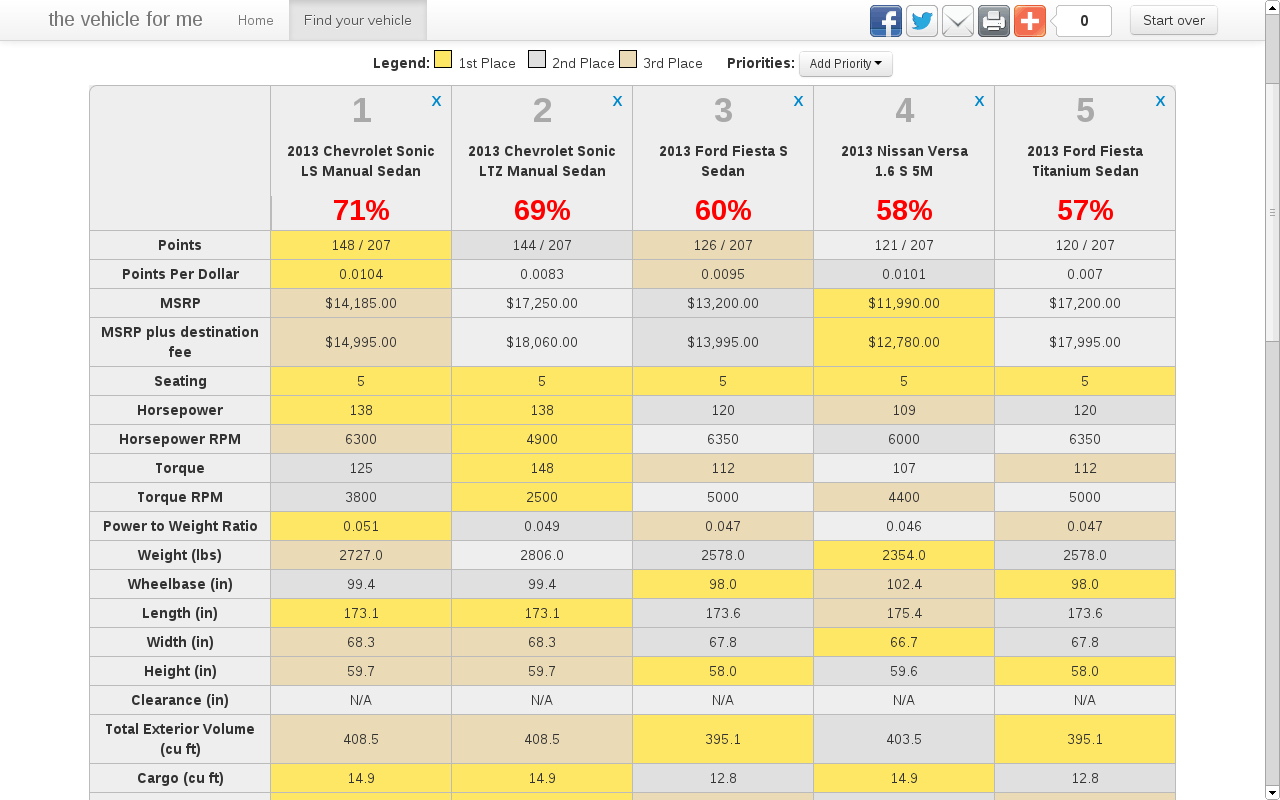Click the 2013 Chevrolet Sonic LS Manual Sedan title
Image resolution: width=1280 pixels, height=800 pixels.
(361, 161)
